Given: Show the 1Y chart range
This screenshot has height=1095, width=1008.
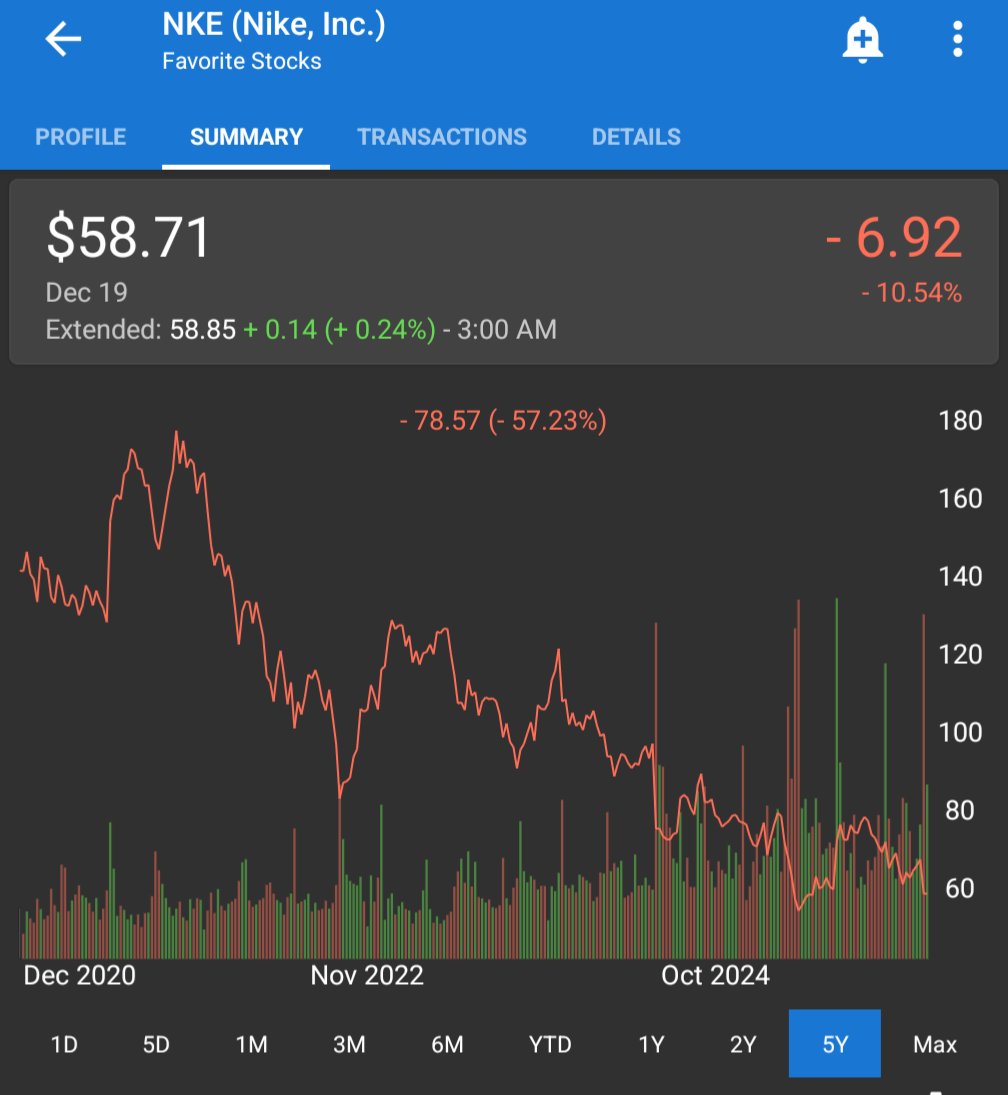Looking at the screenshot, I should (651, 1044).
